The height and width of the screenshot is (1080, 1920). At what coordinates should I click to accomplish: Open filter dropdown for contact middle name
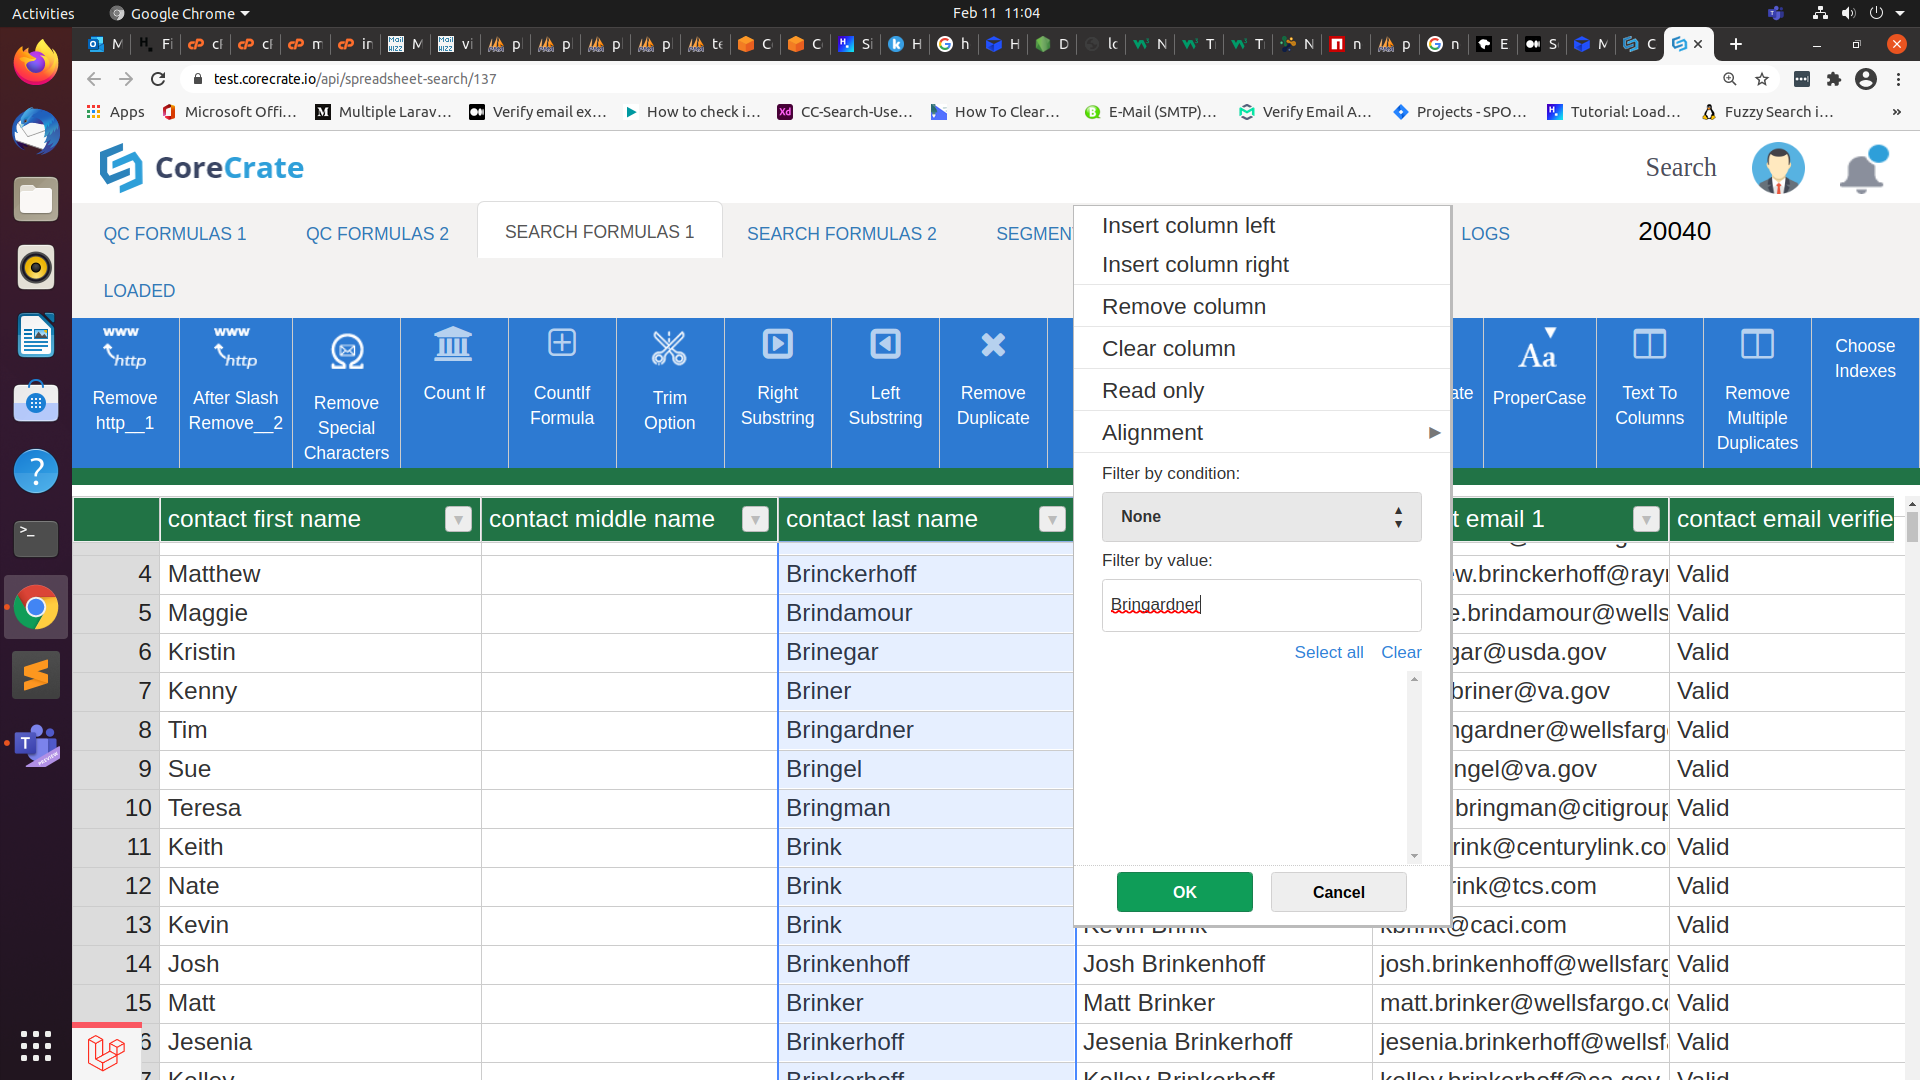[755, 519]
